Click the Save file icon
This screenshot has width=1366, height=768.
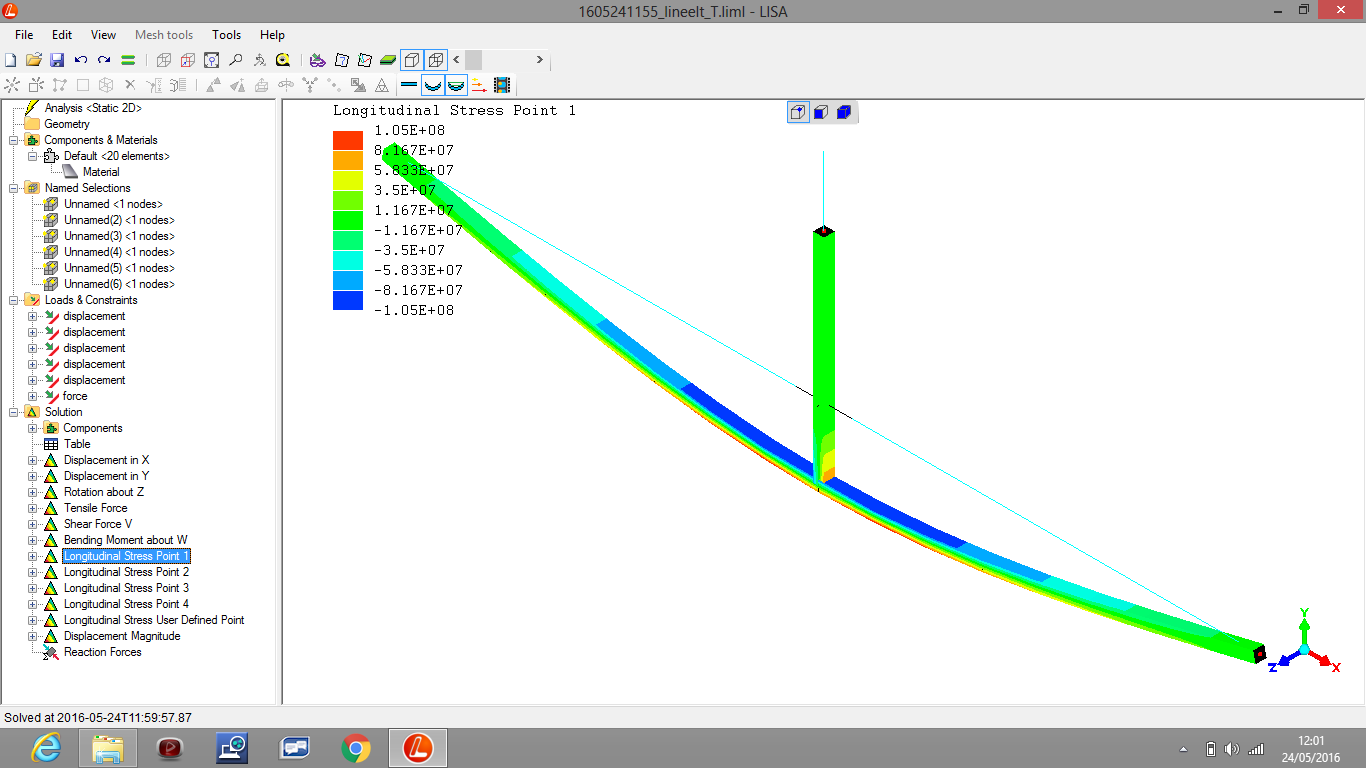[57, 60]
